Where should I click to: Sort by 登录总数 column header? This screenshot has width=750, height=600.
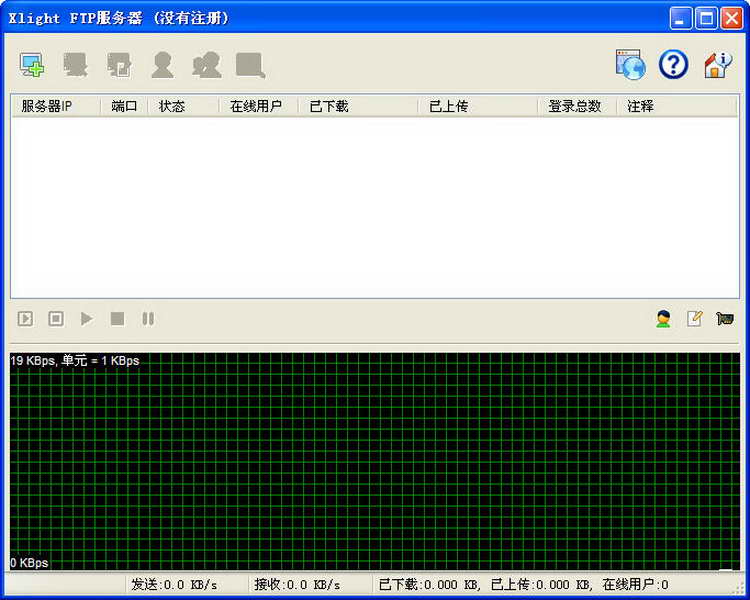577,106
